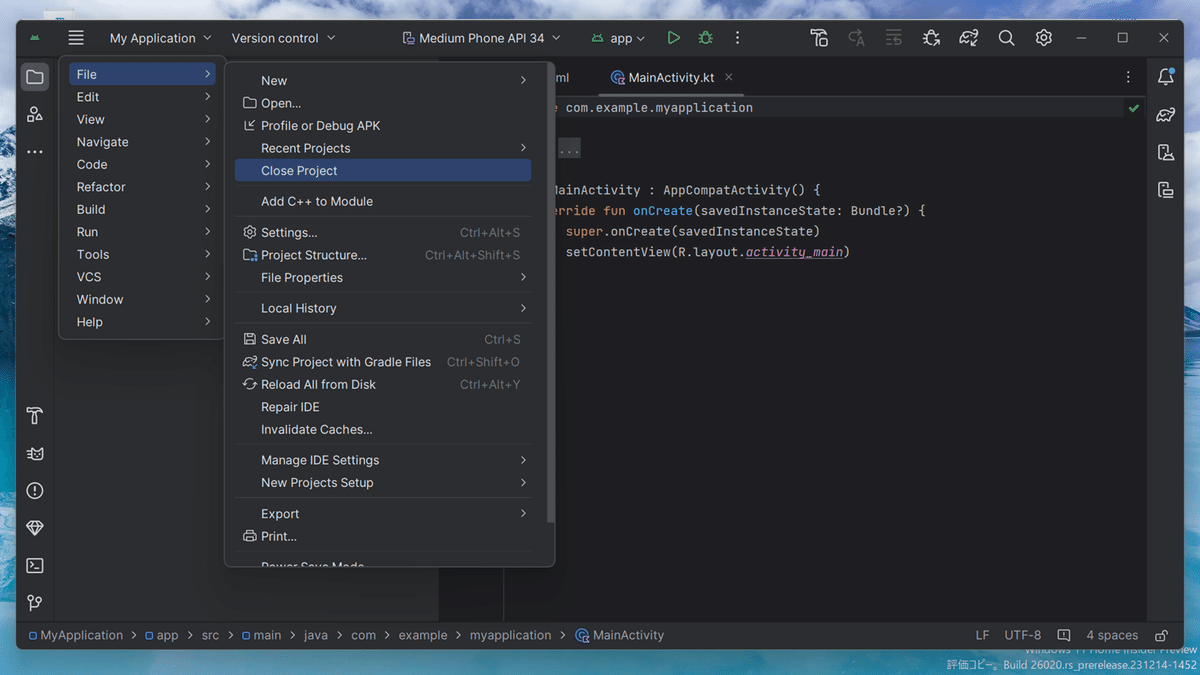The image size is (1200, 675).
Task: Select Profile or Debug APK entry
Action: [x=383, y=126]
